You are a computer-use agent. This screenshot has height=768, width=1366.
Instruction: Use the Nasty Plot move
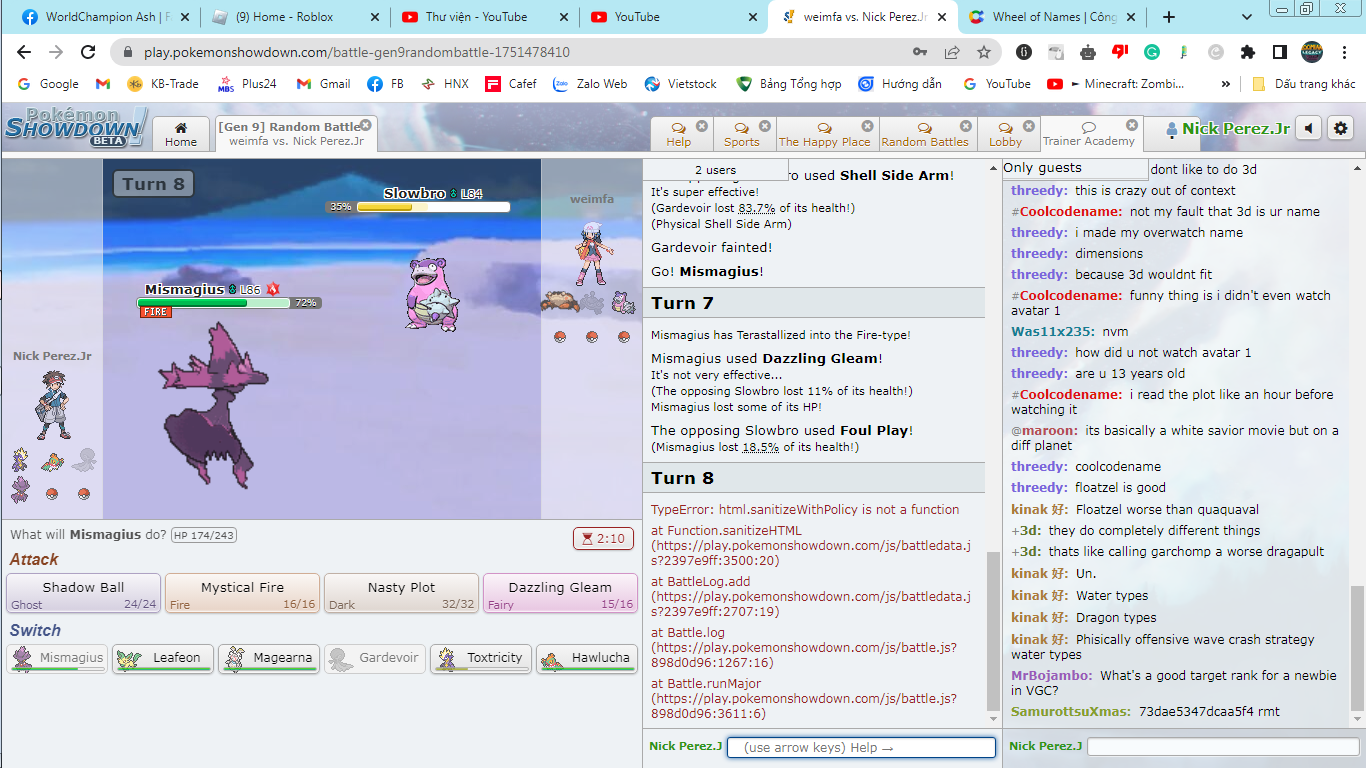[x=402, y=593]
